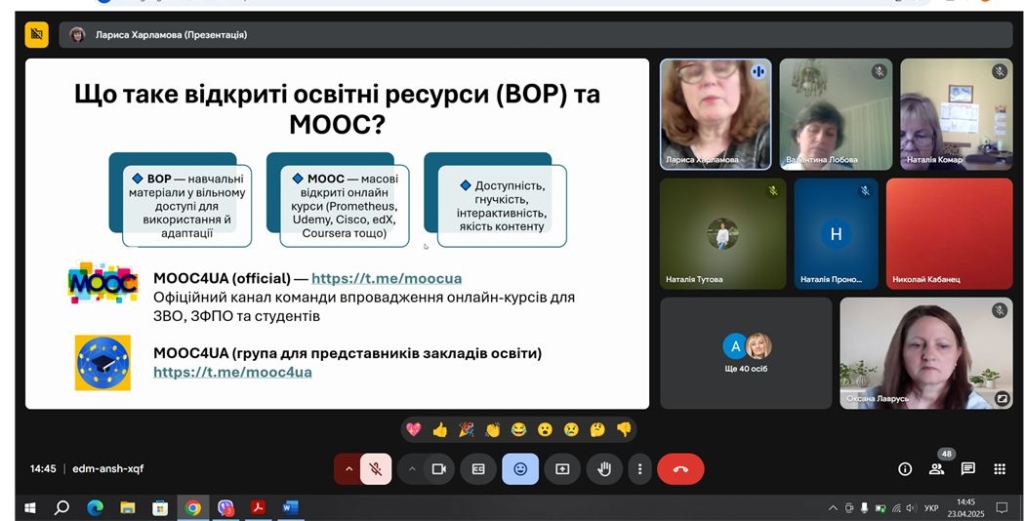Viewport: 1024px width, 521px height.
Task: Show the participants list people icon
Action: point(937,468)
